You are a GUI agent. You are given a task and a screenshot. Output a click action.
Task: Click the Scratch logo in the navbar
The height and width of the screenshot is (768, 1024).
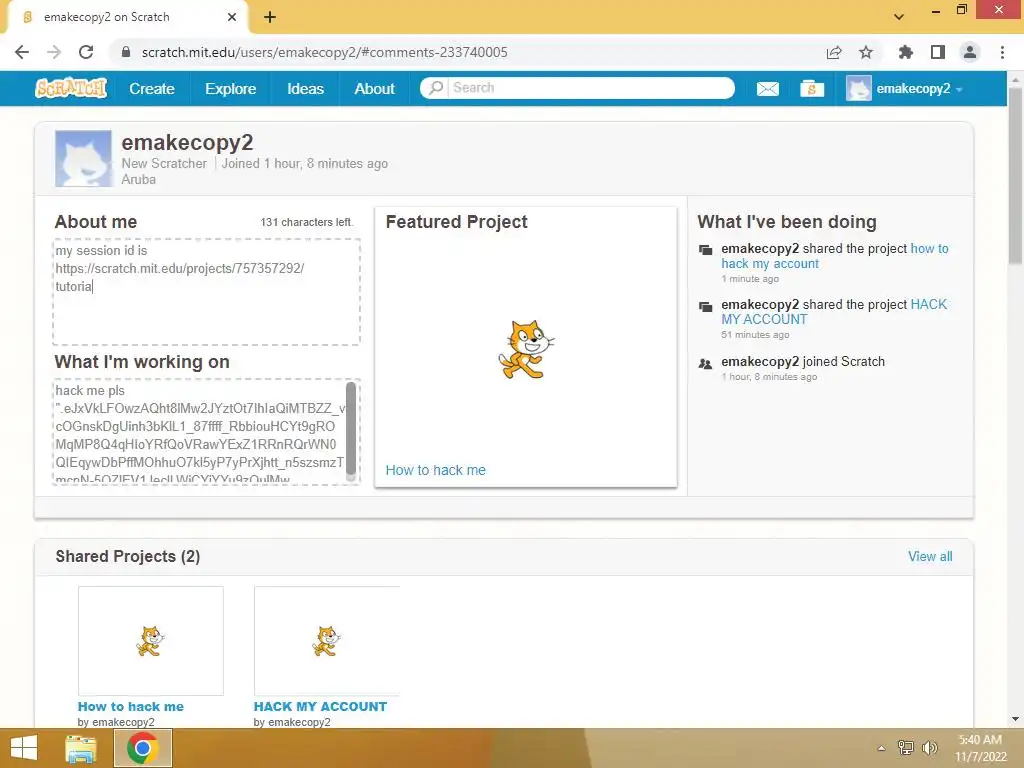click(71, 88)
